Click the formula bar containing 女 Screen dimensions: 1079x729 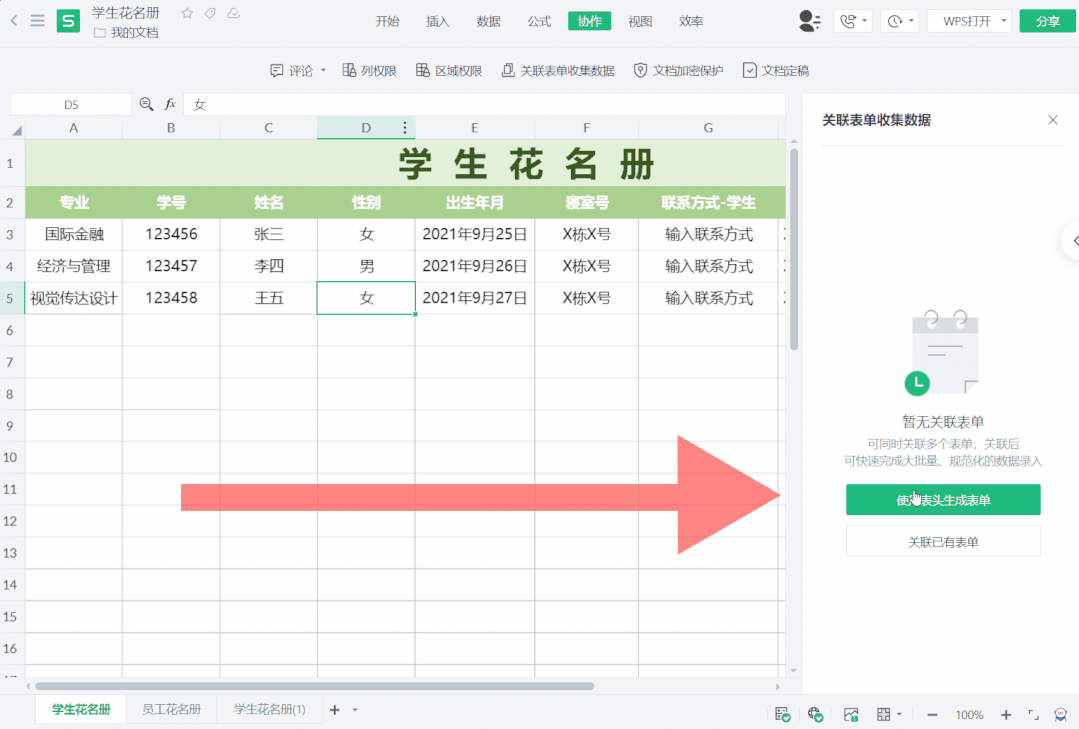coord(484,105)
